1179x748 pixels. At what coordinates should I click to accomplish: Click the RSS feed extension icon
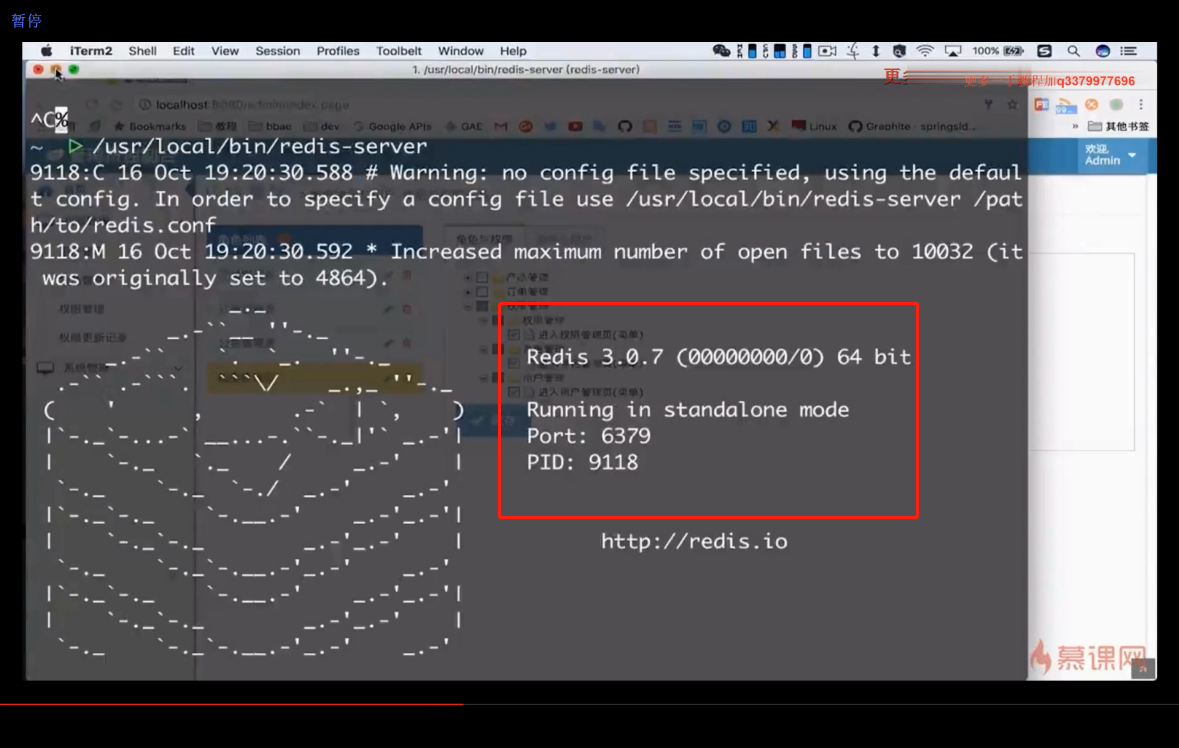tap(1066, 105)
